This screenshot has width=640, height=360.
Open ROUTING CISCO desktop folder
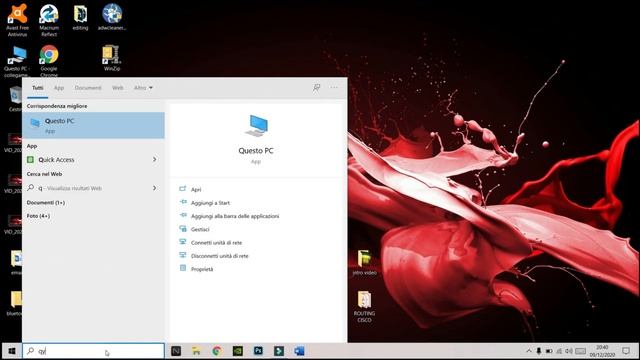(364, 306)
